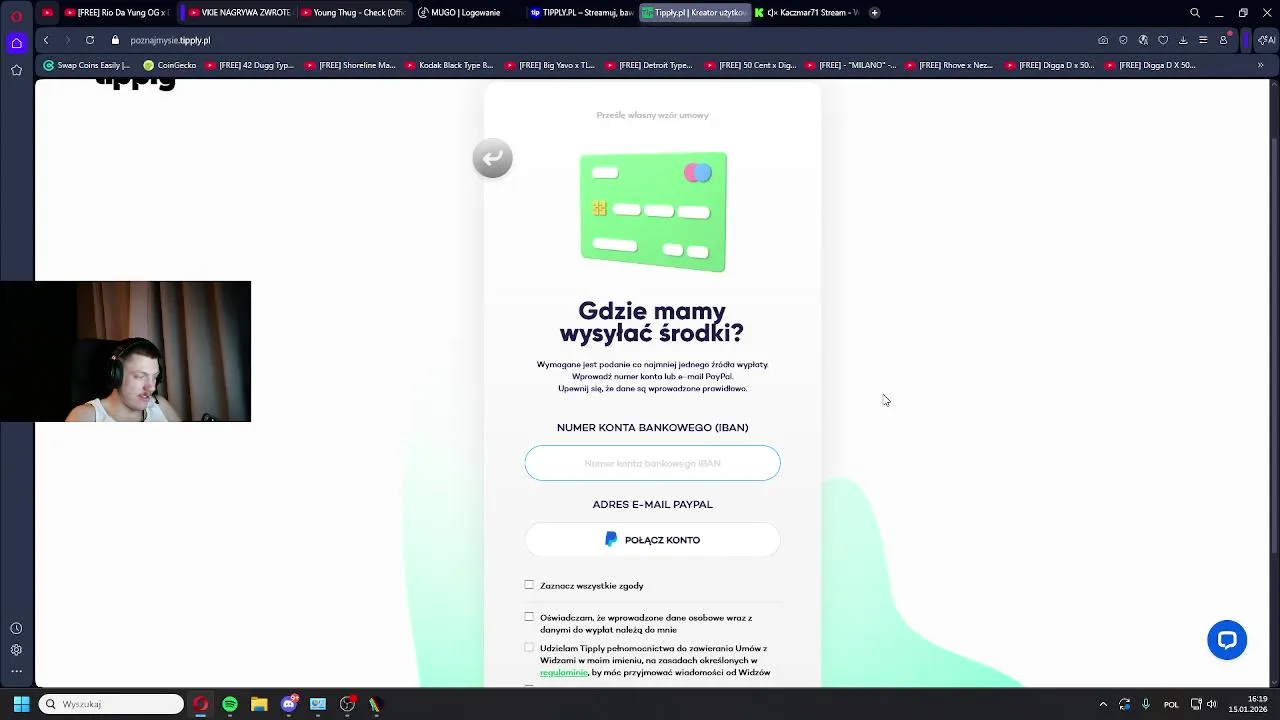Screen dimensions: 1280x720
Task: Switch to the MUGO | Logowanie tab
Action: click(x=466, y=13)
